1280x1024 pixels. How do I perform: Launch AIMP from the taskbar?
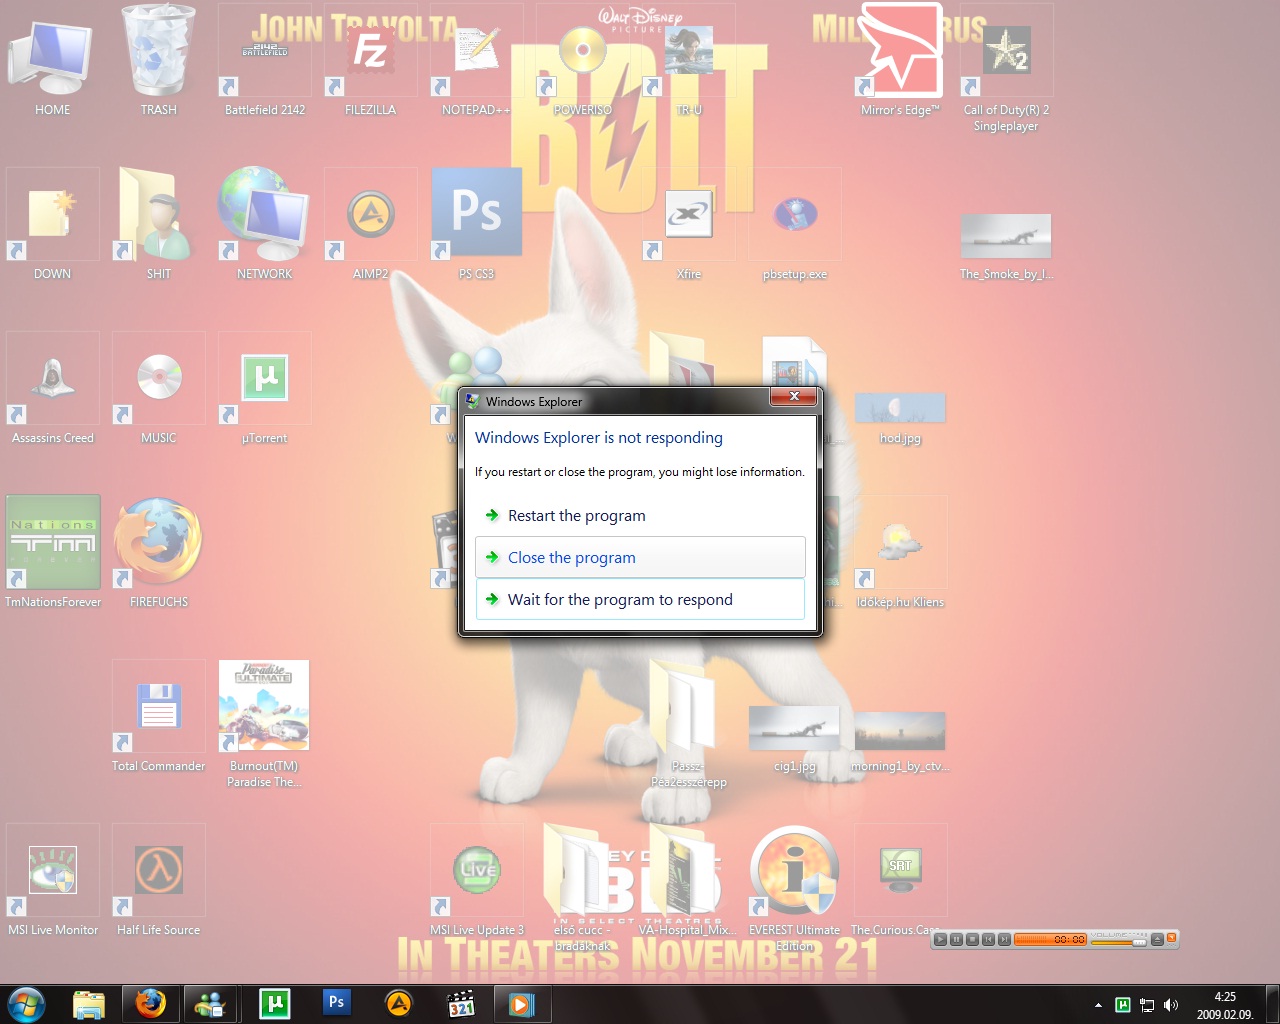point(398,1003)
